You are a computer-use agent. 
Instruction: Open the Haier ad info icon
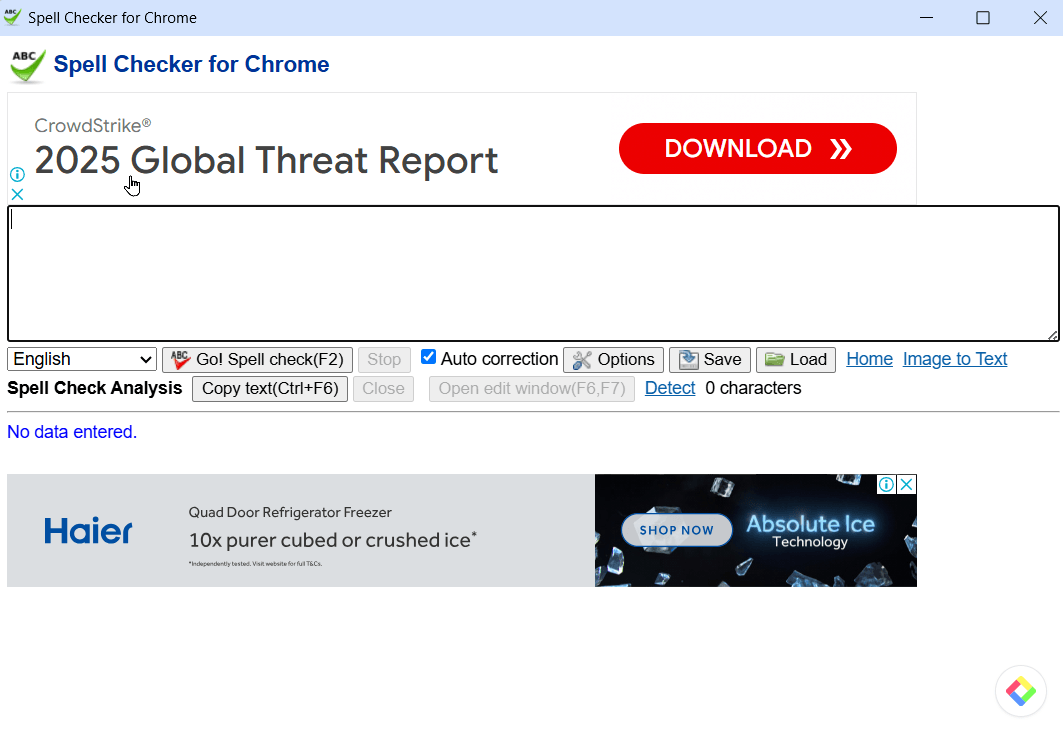tap(886, 484)
